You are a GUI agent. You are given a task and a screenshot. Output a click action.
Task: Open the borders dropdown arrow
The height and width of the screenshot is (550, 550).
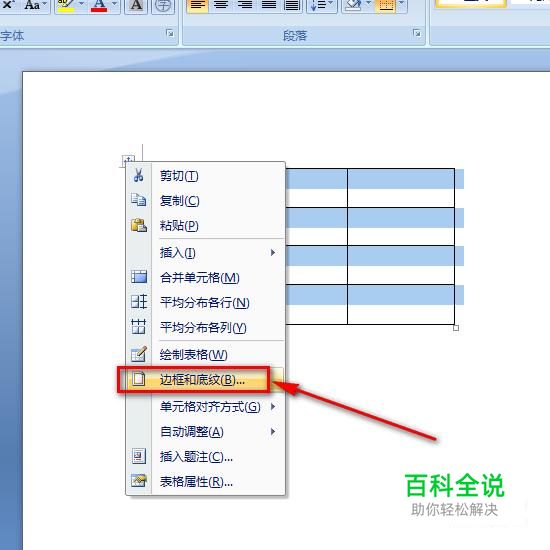click(x=402, y=4)
